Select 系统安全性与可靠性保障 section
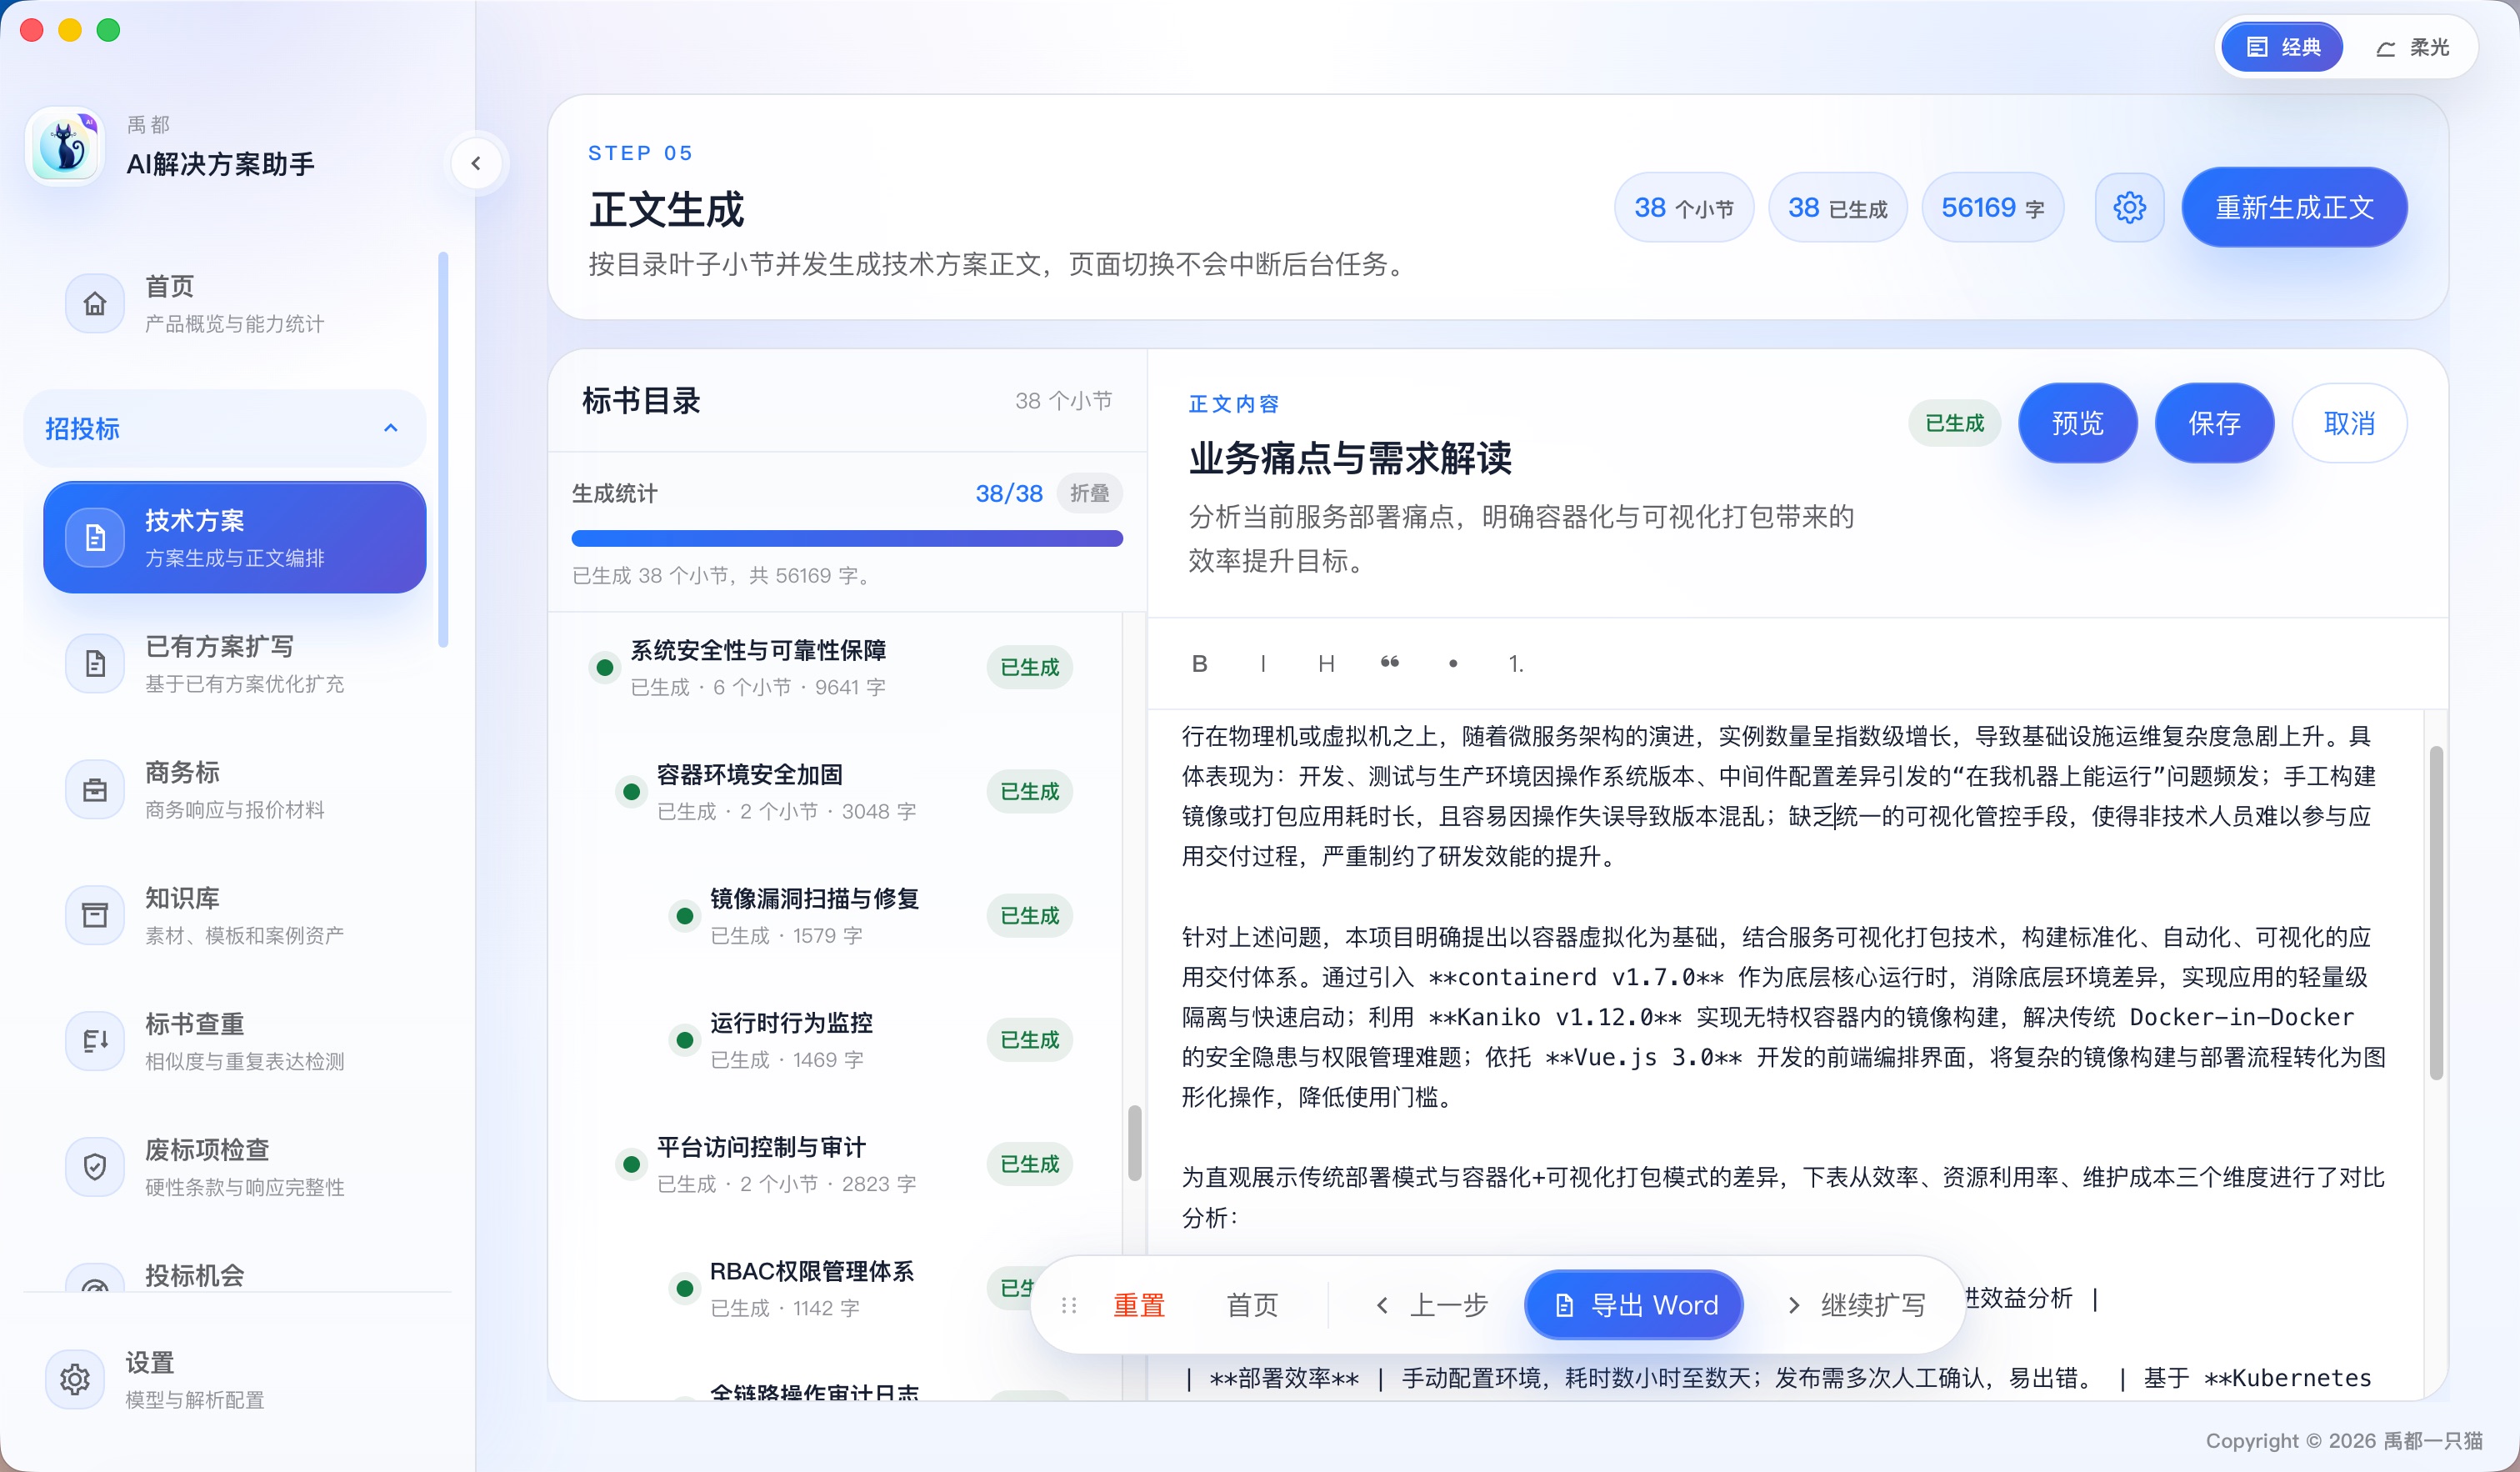 coord(831,667)
